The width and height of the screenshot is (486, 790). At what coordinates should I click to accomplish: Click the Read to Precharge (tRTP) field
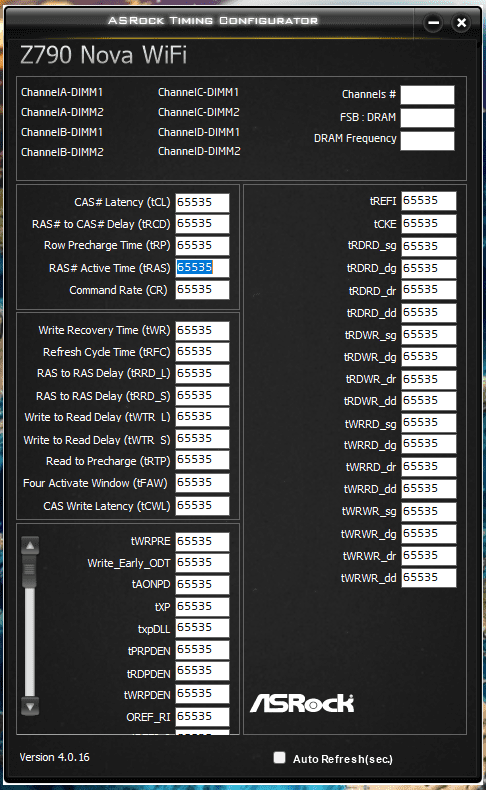point(202,460)
